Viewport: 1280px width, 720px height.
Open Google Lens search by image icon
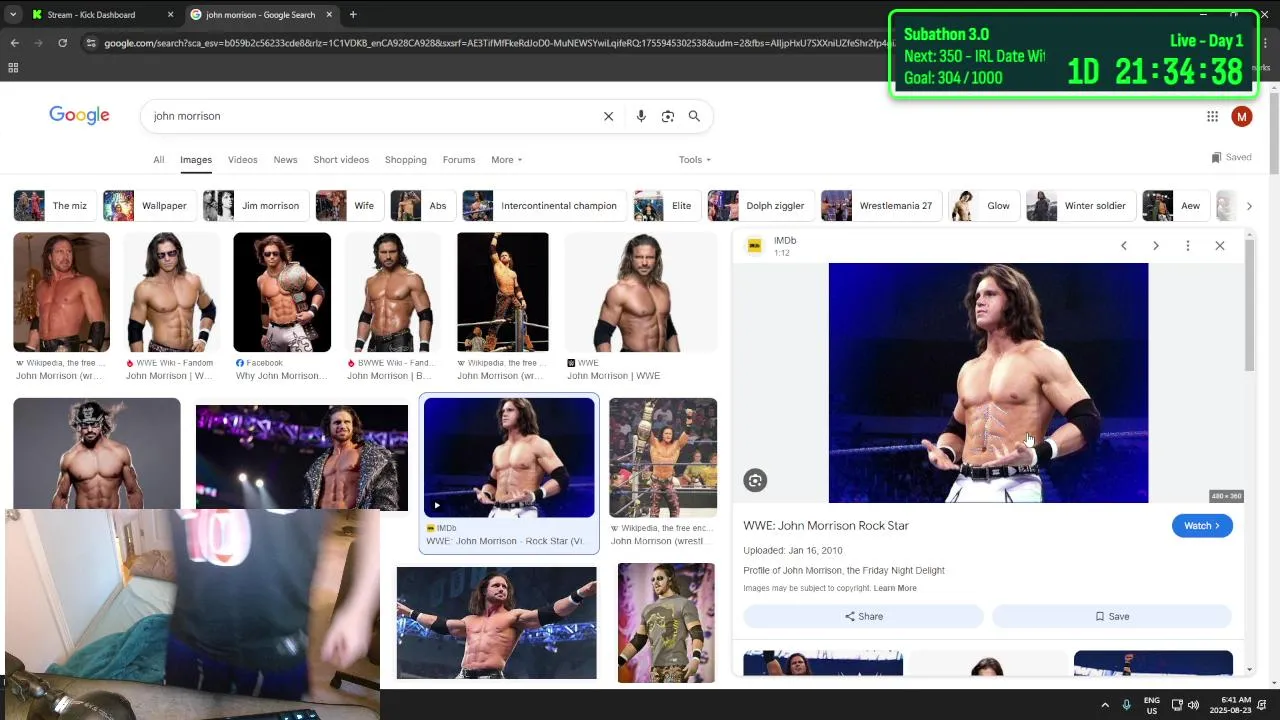[668, 116]
